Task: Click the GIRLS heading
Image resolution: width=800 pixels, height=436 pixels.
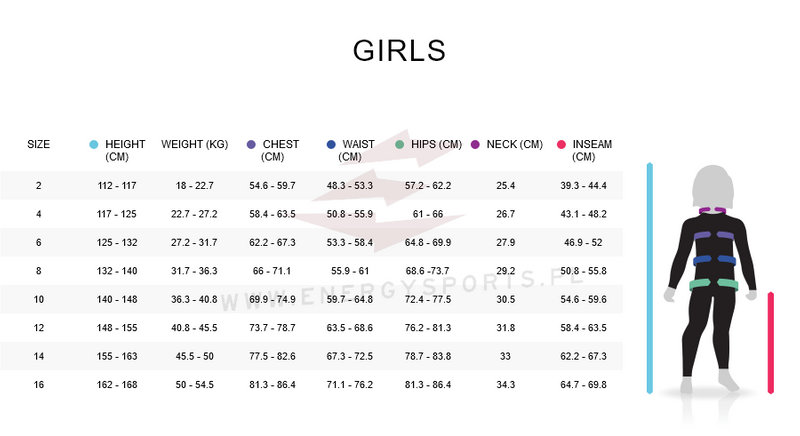Action: [399, 51]
